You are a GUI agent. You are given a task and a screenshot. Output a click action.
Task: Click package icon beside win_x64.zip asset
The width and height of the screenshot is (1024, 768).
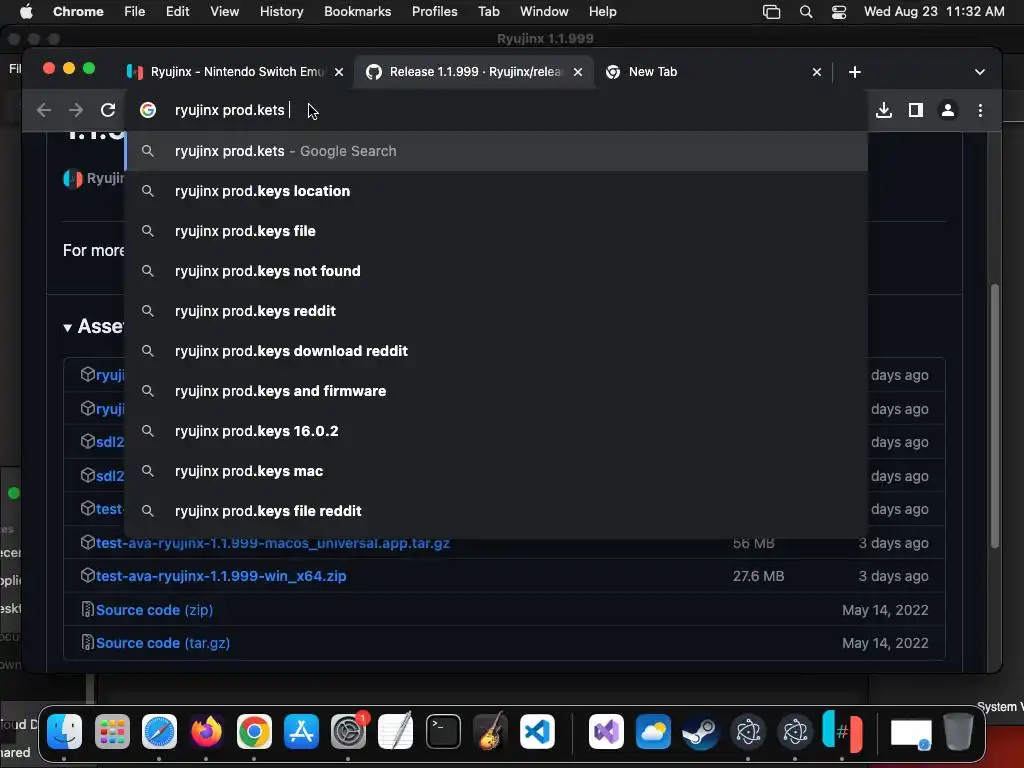(88, 576)
